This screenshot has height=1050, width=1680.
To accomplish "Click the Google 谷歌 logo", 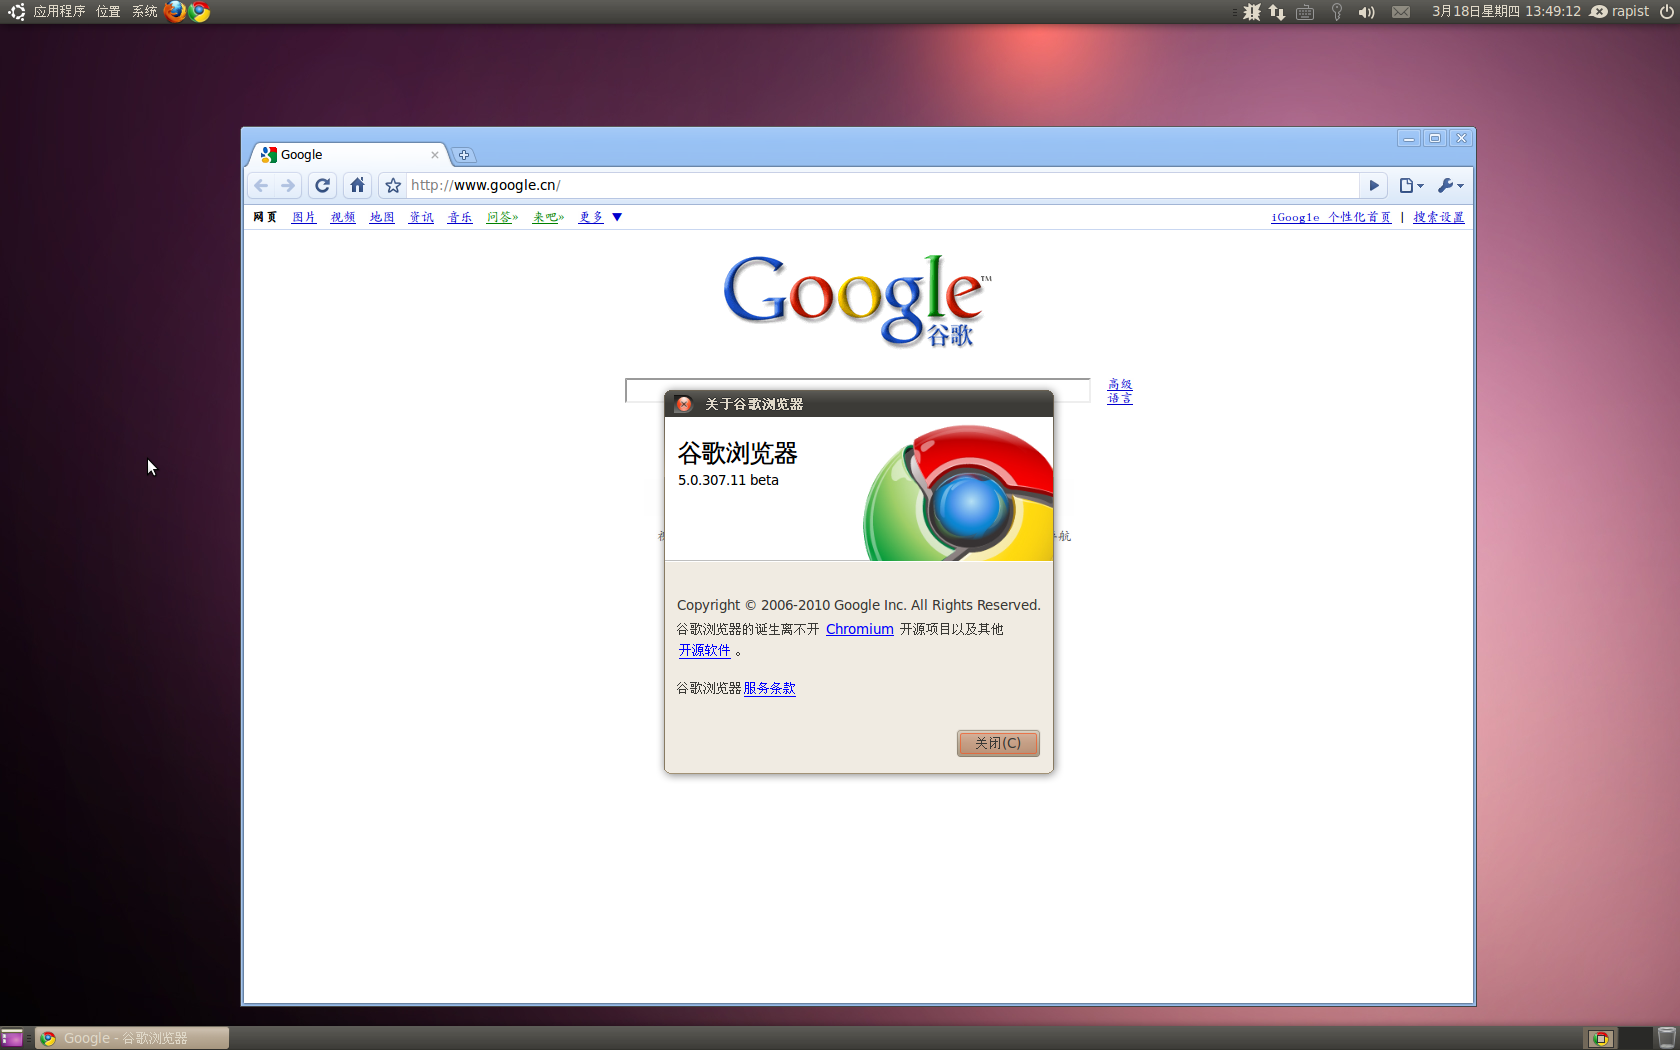I will click(x=857, y=300).
